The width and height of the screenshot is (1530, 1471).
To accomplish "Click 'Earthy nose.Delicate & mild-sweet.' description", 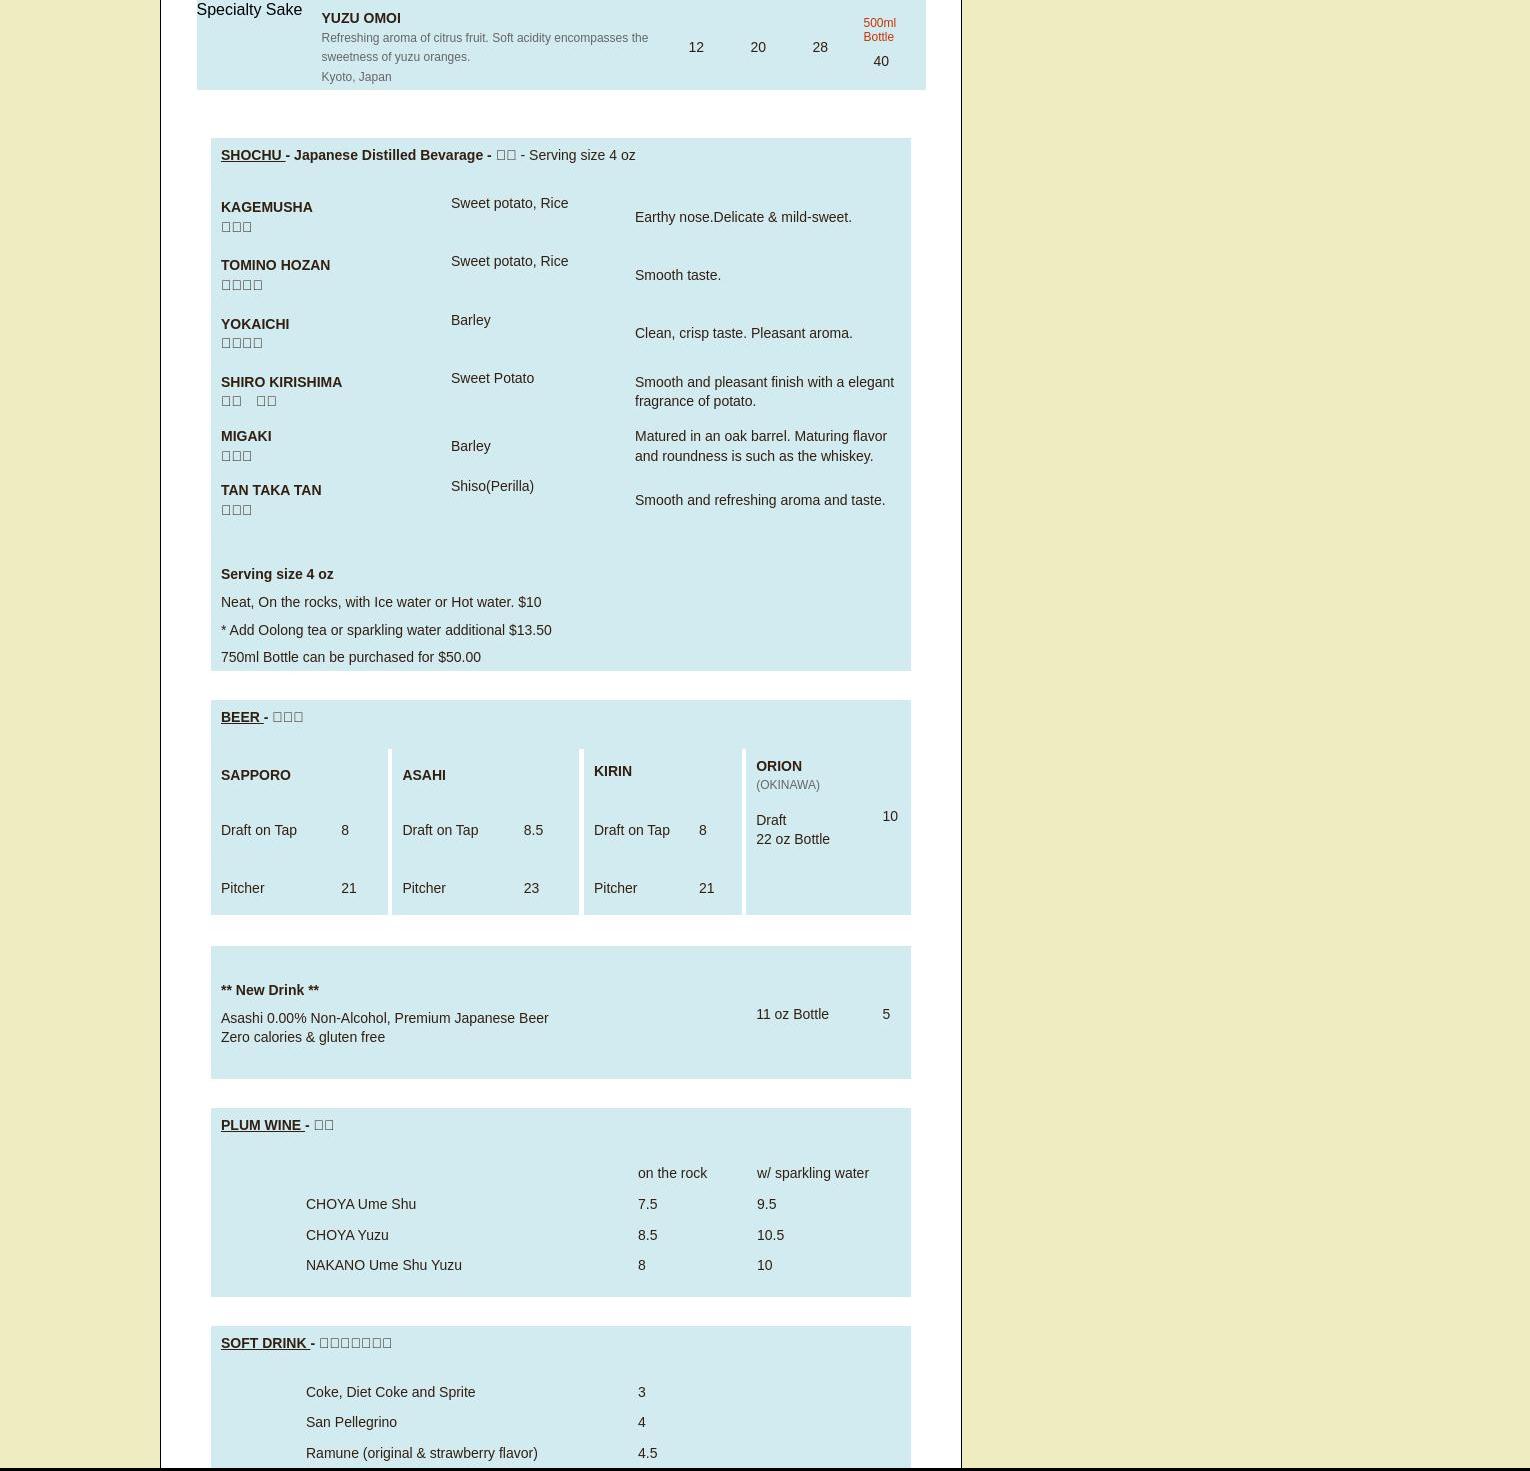I will pos(744,217).
